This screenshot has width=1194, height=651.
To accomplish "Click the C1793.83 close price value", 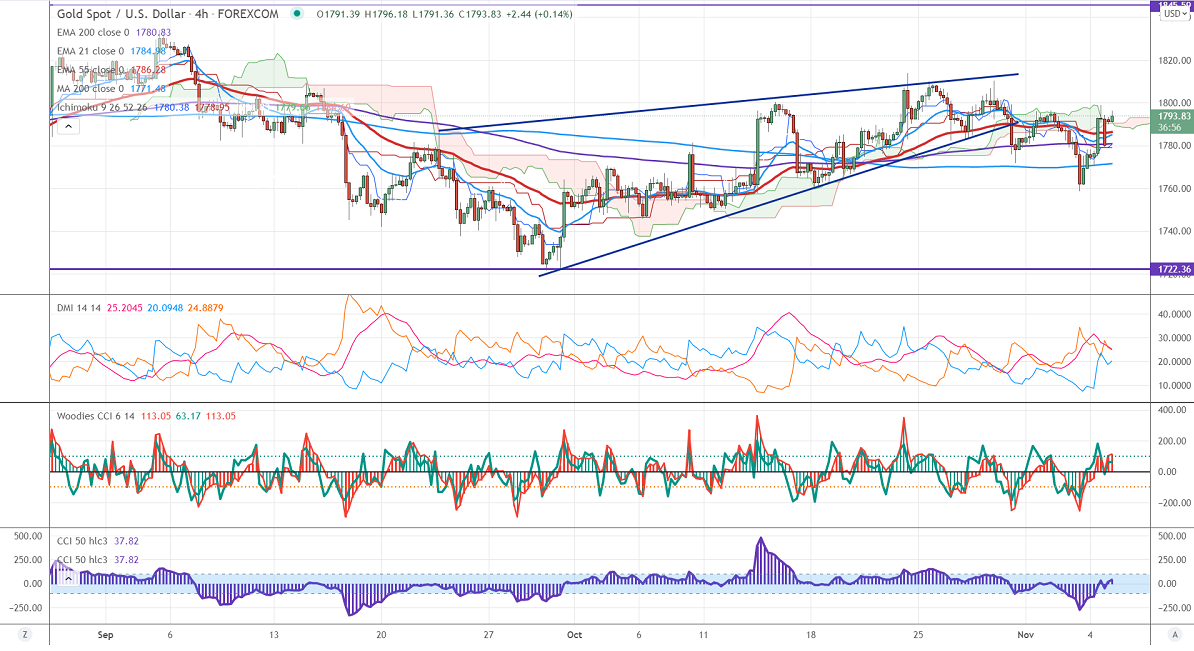I will [x=480, y=14].
